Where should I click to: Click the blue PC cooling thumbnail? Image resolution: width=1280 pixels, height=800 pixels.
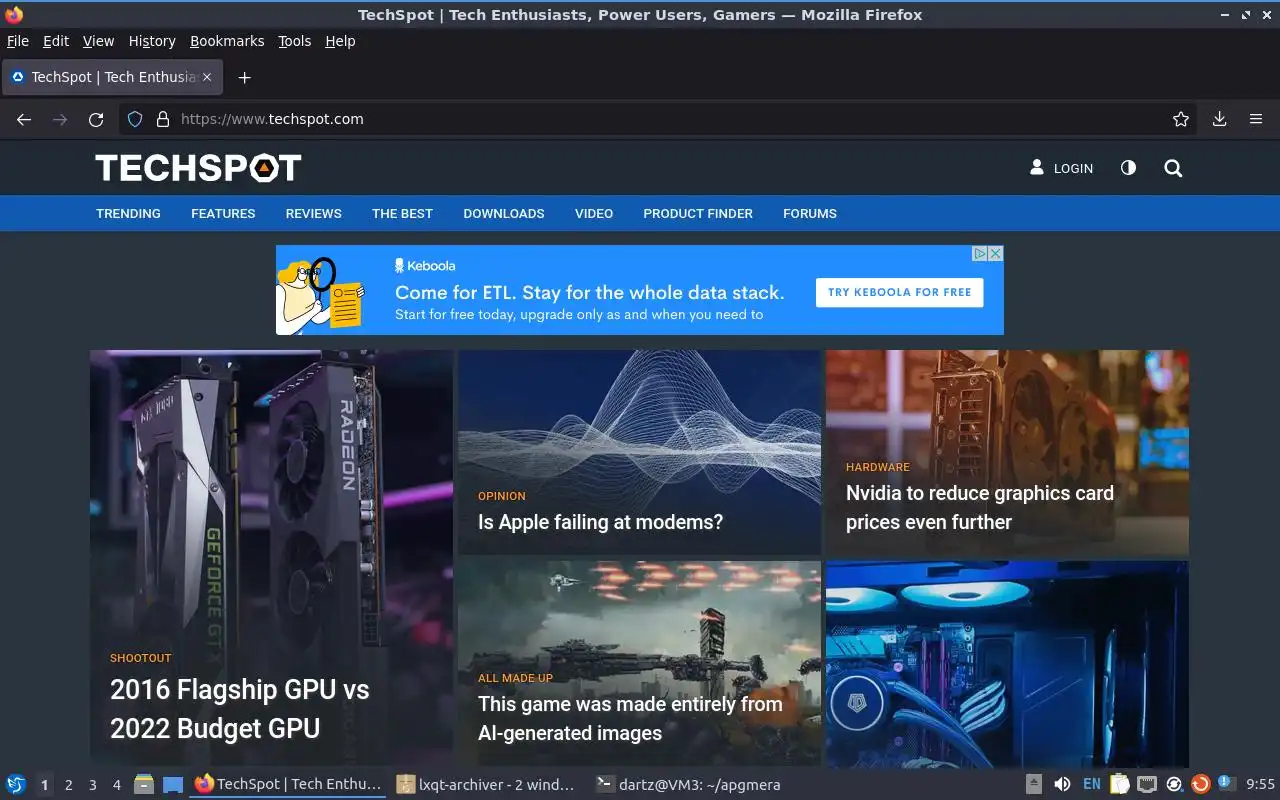coord(1007,663)
